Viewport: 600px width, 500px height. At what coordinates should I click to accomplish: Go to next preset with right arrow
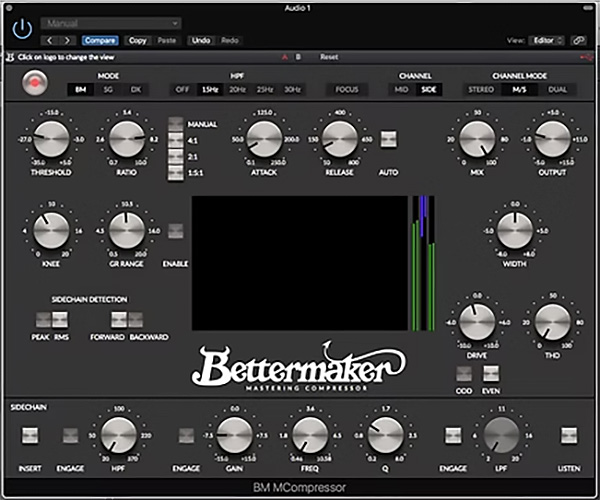click(x=67, y=41)
